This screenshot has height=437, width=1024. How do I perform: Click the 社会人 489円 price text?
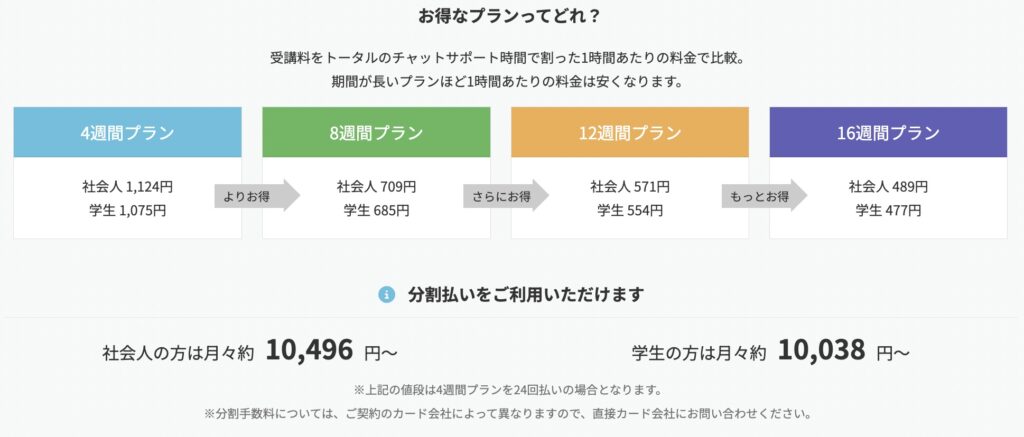pyautogui.click(x=888, y=187)
